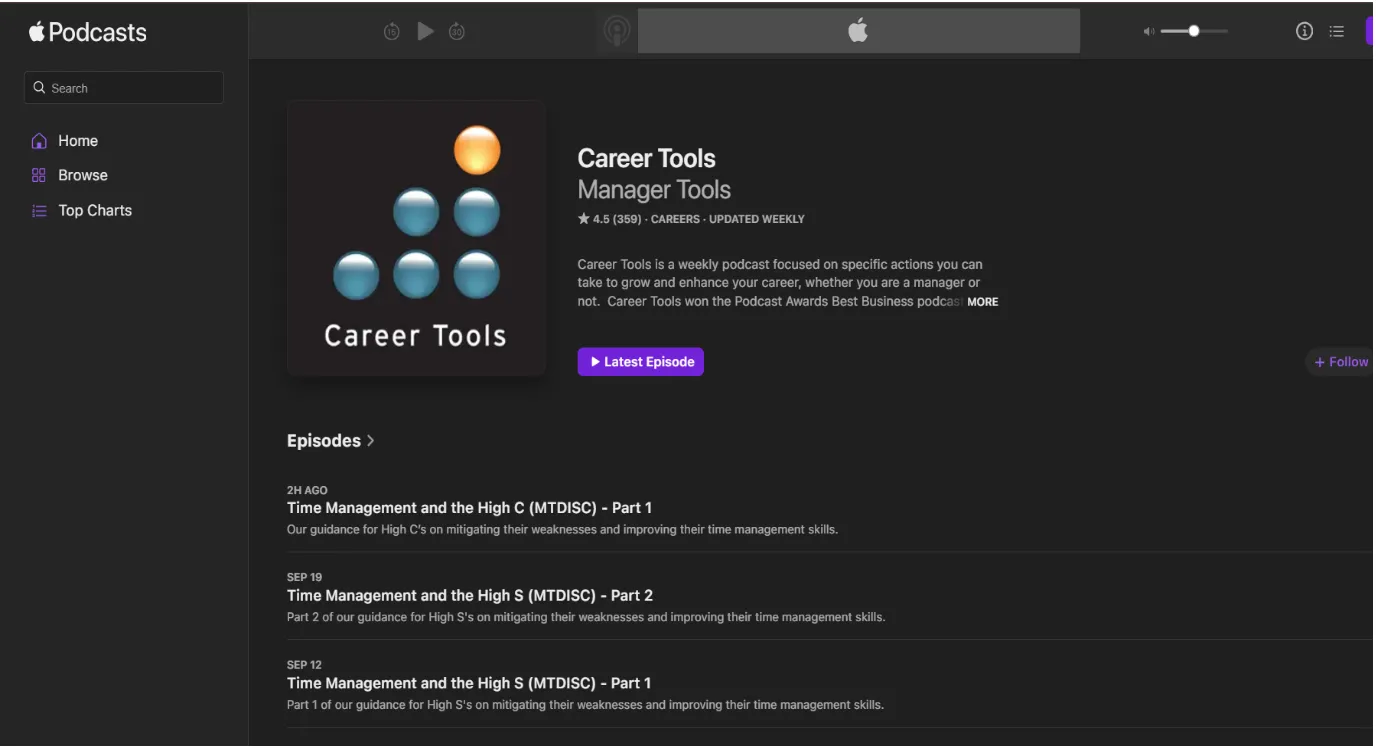The height and width of the screenshot is (750, 1376).
Task: Click the 'Our guidance for High C's' description
Action: (562, 530)
